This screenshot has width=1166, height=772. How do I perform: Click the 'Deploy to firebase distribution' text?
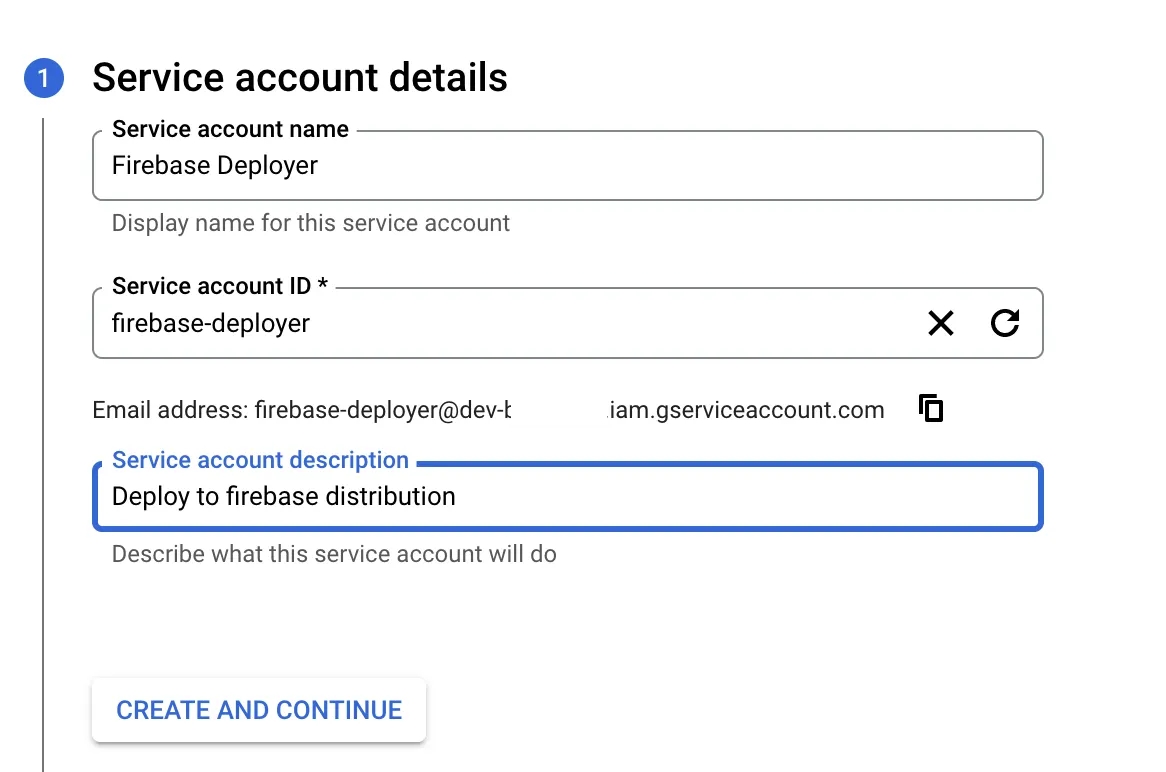point(283,496)
